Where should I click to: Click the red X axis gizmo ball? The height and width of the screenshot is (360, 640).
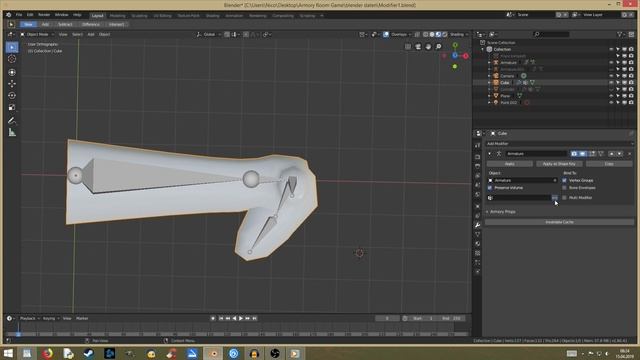(465, 56)
